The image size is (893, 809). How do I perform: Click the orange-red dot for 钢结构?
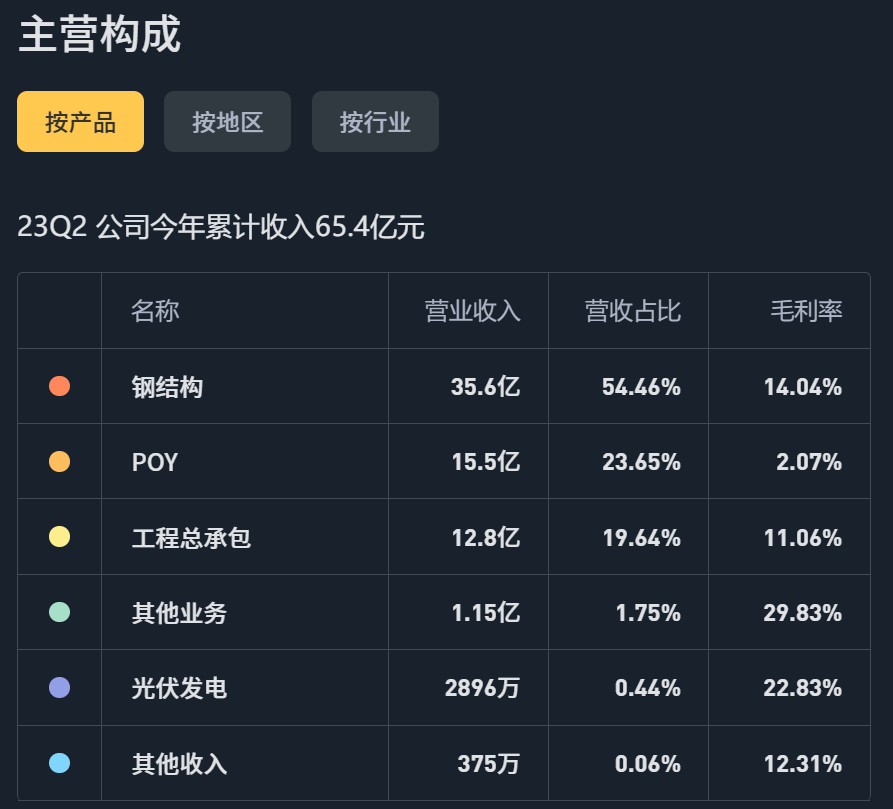pyautogui.click(x=59, y=386)
